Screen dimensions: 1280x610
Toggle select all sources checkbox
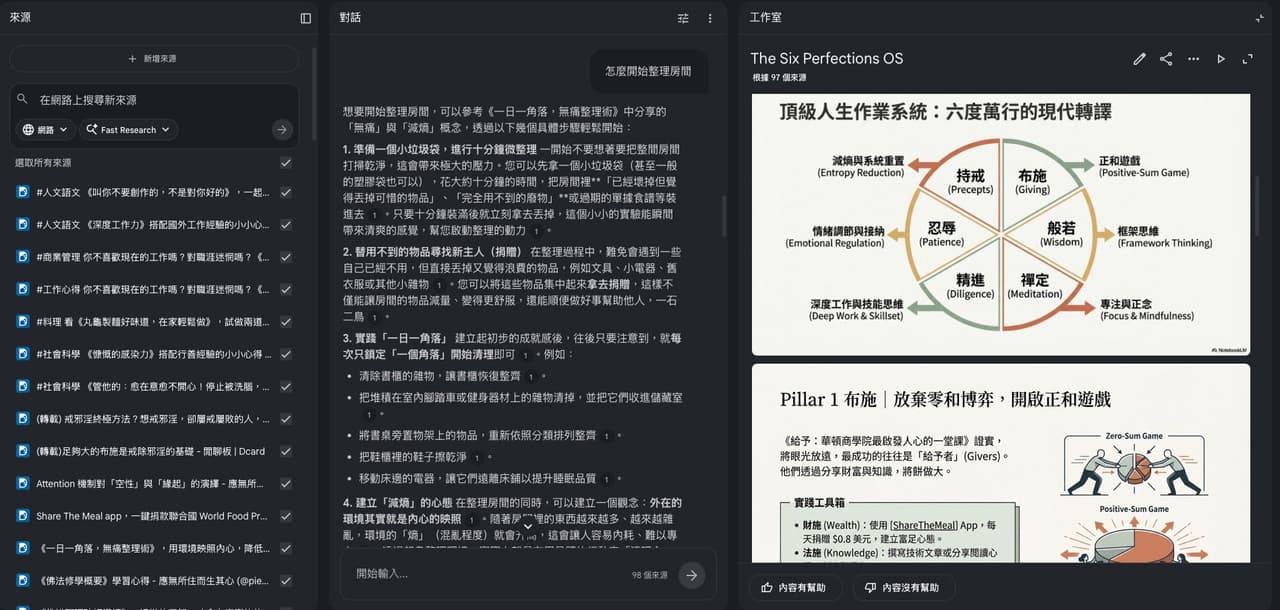tap(286, 162)
